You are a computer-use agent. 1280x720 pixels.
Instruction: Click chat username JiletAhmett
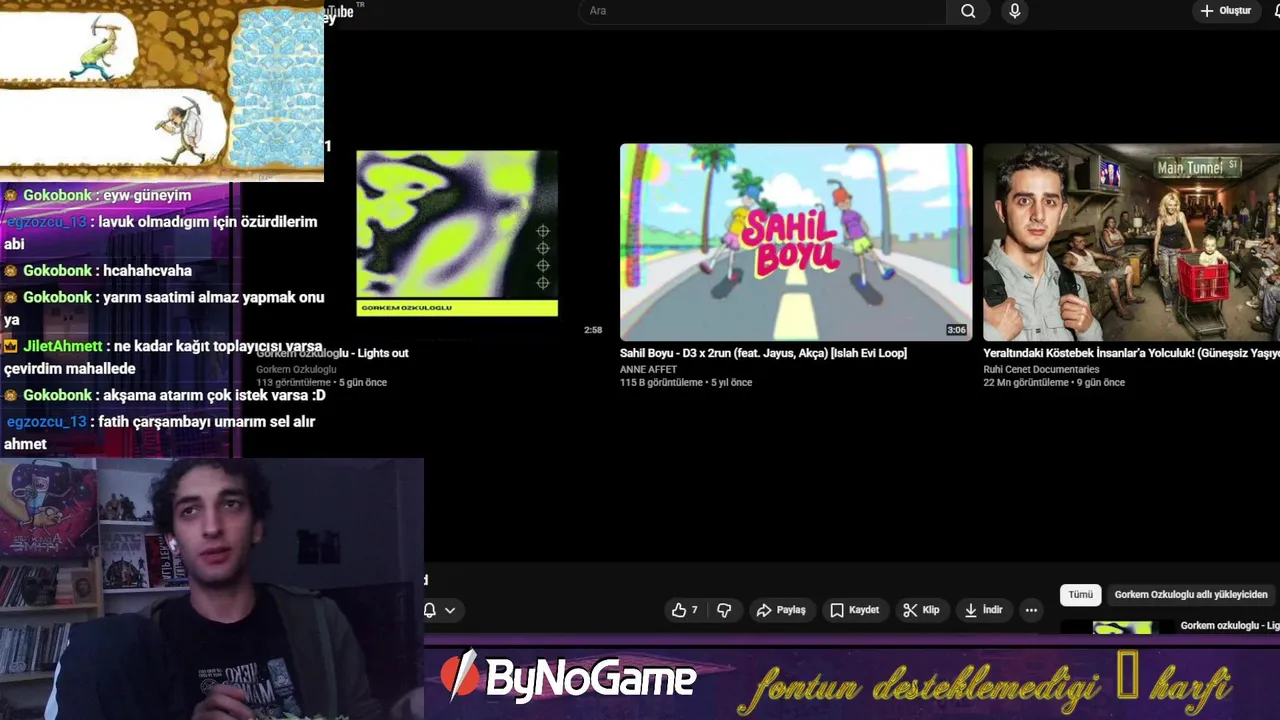63,346
